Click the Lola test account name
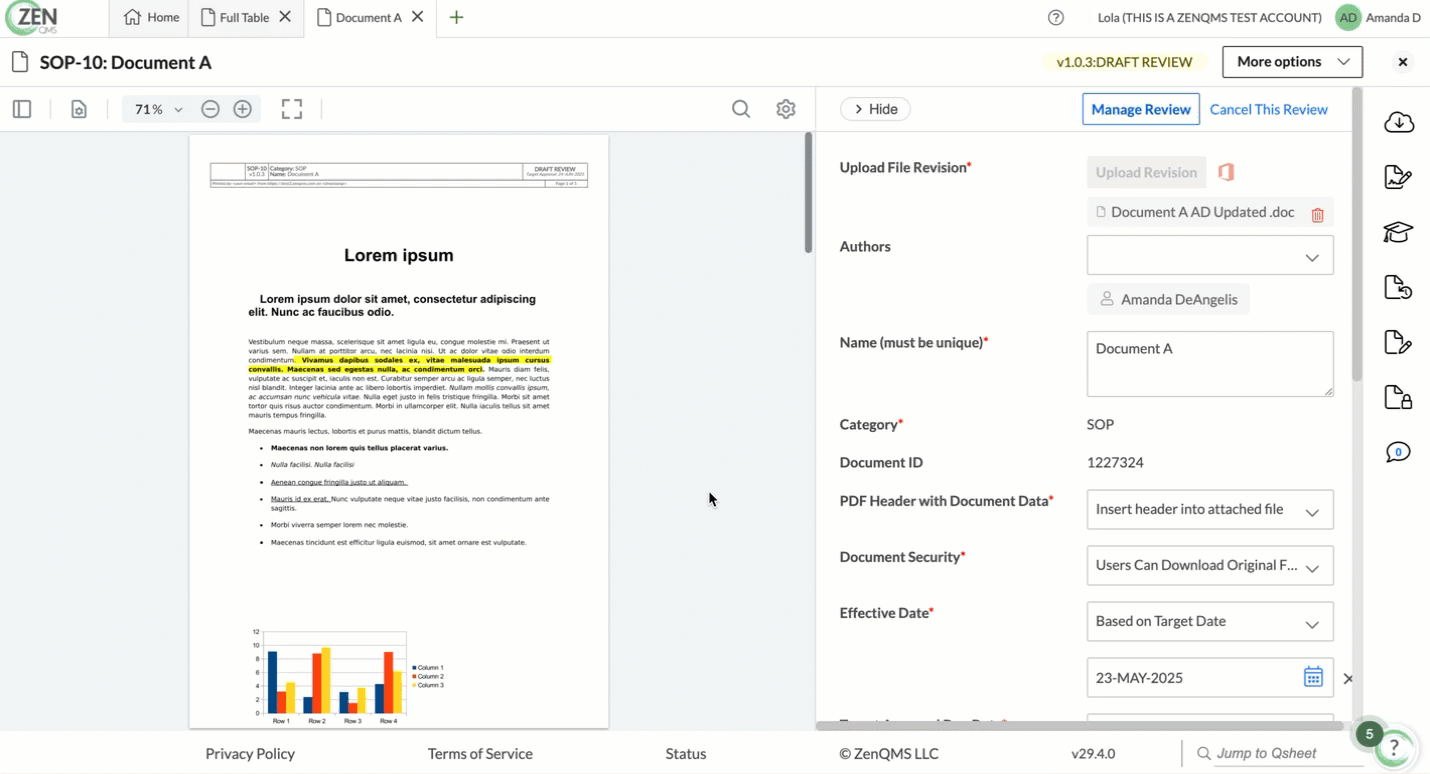Image resolution: width=1430 pixels, height=774 pixels. pos(1209,17)
